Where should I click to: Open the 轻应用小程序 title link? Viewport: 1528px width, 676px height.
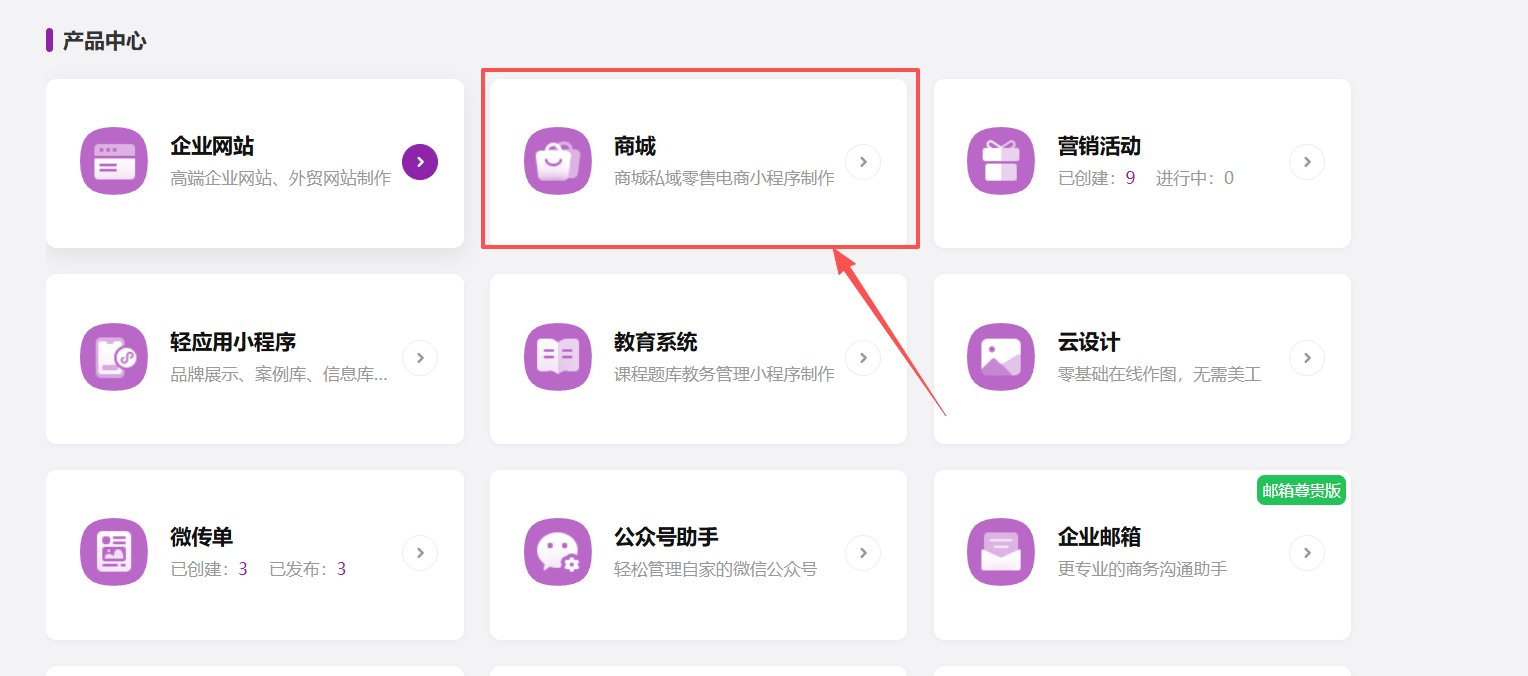(233, 342)
